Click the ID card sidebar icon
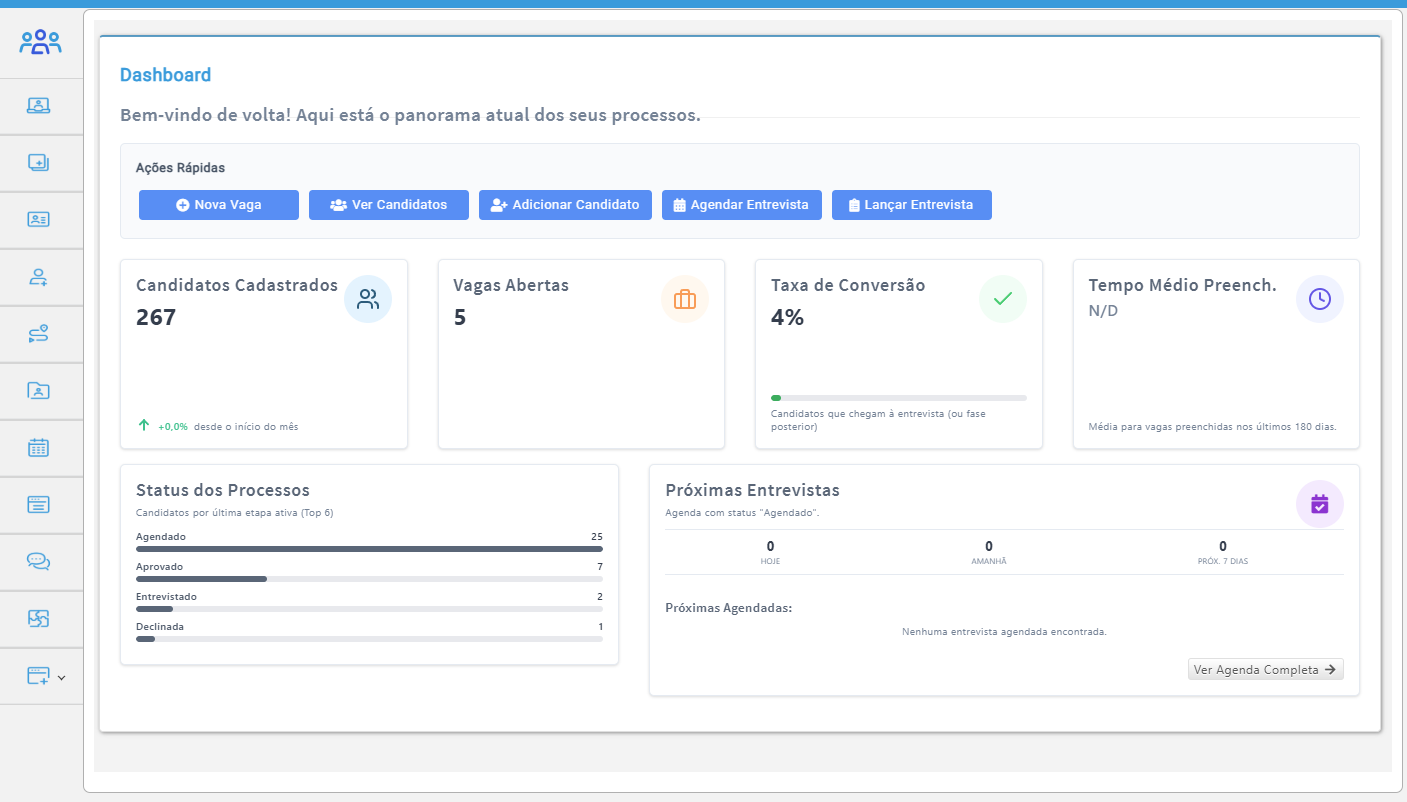1407x802 pixels. coord(39,220)
